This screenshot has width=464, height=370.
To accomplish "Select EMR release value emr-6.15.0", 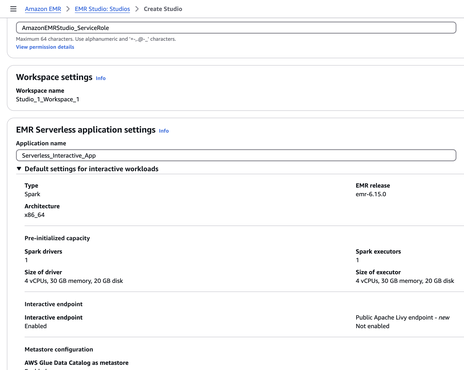I will 371,194.
